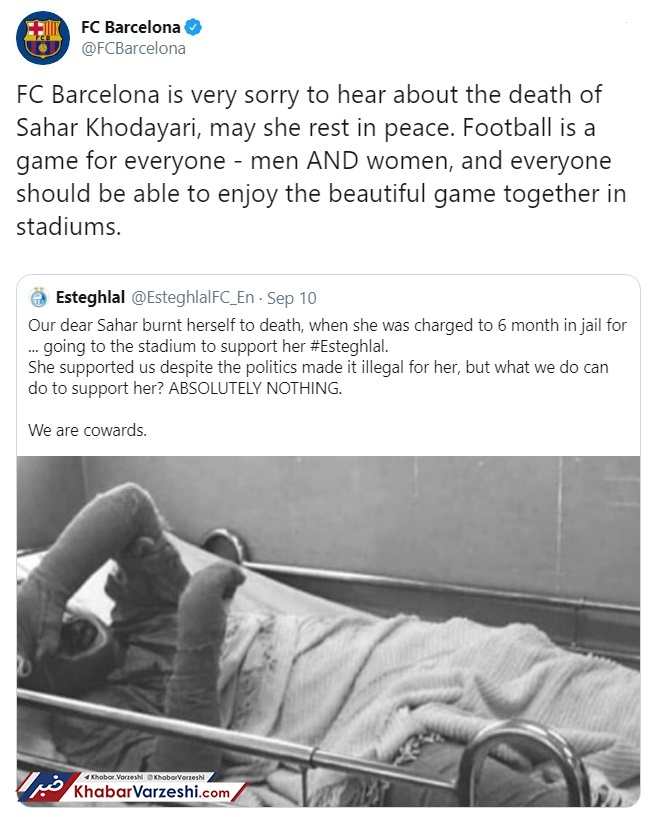Visit the @EsteghlalFC_En handle

[193, 298]
